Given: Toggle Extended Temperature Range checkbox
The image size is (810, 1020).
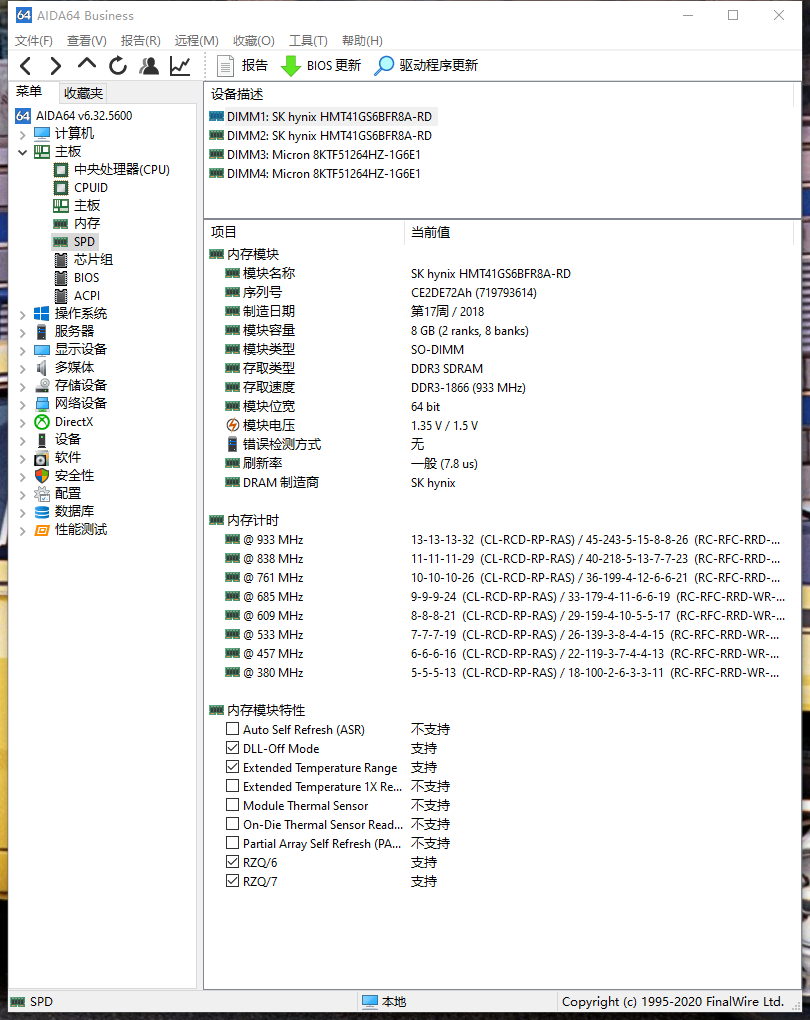Looking at the screenshot, I should coord(232,766).
